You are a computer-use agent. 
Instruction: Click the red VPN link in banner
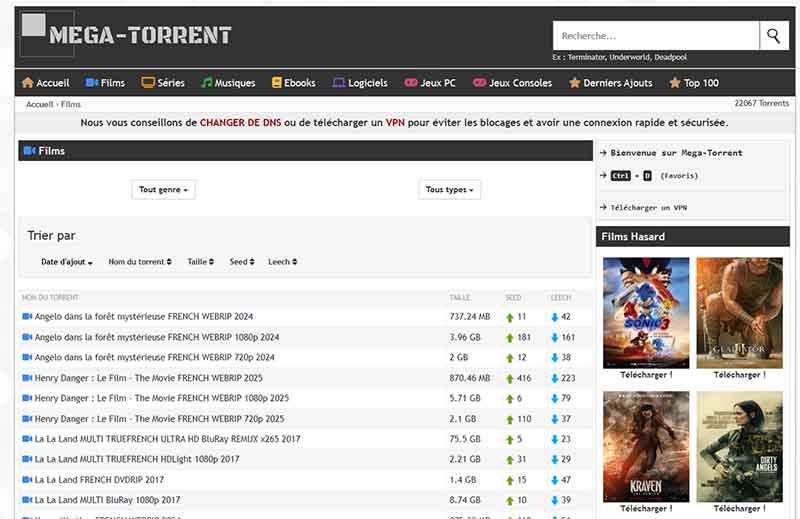pyautogui.click(x=395, y=123)
